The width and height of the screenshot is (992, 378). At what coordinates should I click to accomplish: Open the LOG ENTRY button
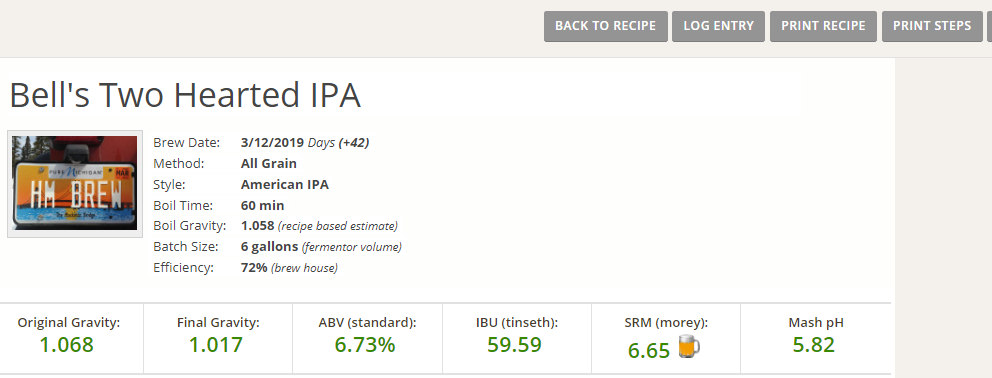718,26
